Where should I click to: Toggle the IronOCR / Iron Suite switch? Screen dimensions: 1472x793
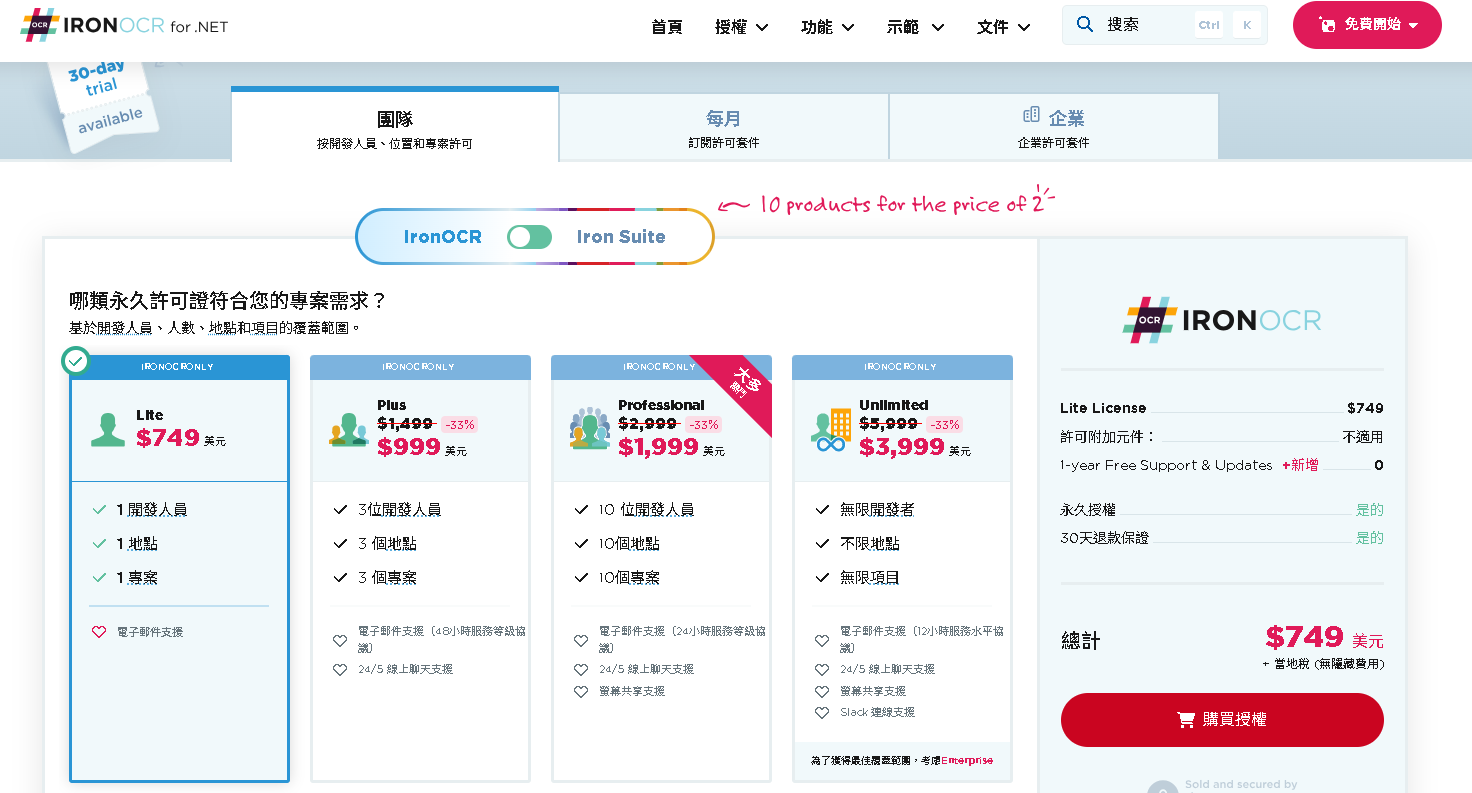pos(529,237)
